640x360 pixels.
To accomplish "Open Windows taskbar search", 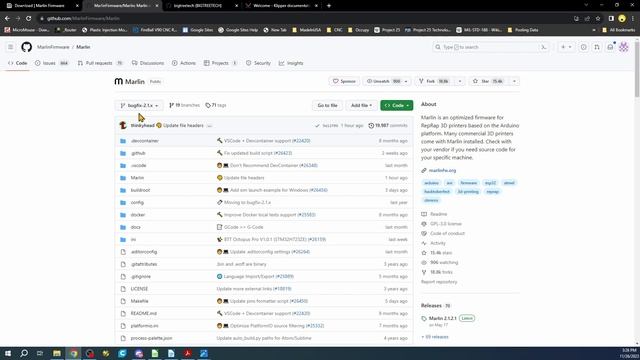I will pyautogui.click(x=24, y=353).
